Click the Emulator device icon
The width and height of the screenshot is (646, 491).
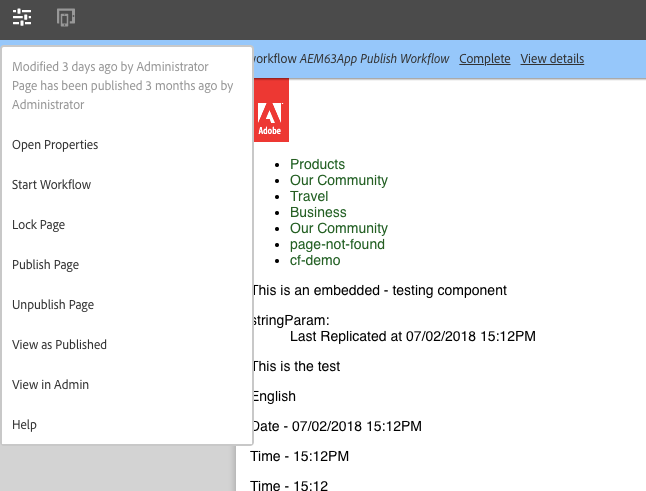(66, 17)
